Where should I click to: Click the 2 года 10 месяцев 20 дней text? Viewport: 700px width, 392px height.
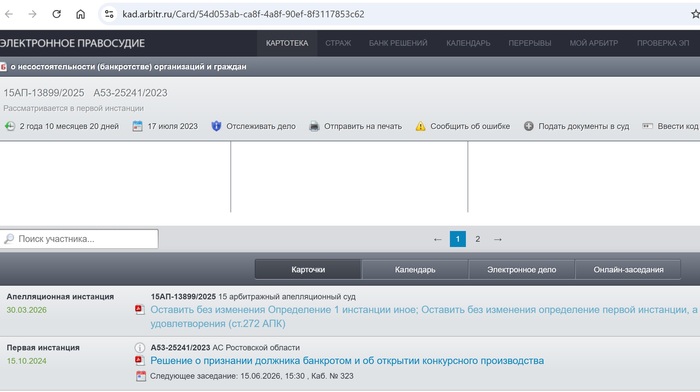[x=69, y=126]
